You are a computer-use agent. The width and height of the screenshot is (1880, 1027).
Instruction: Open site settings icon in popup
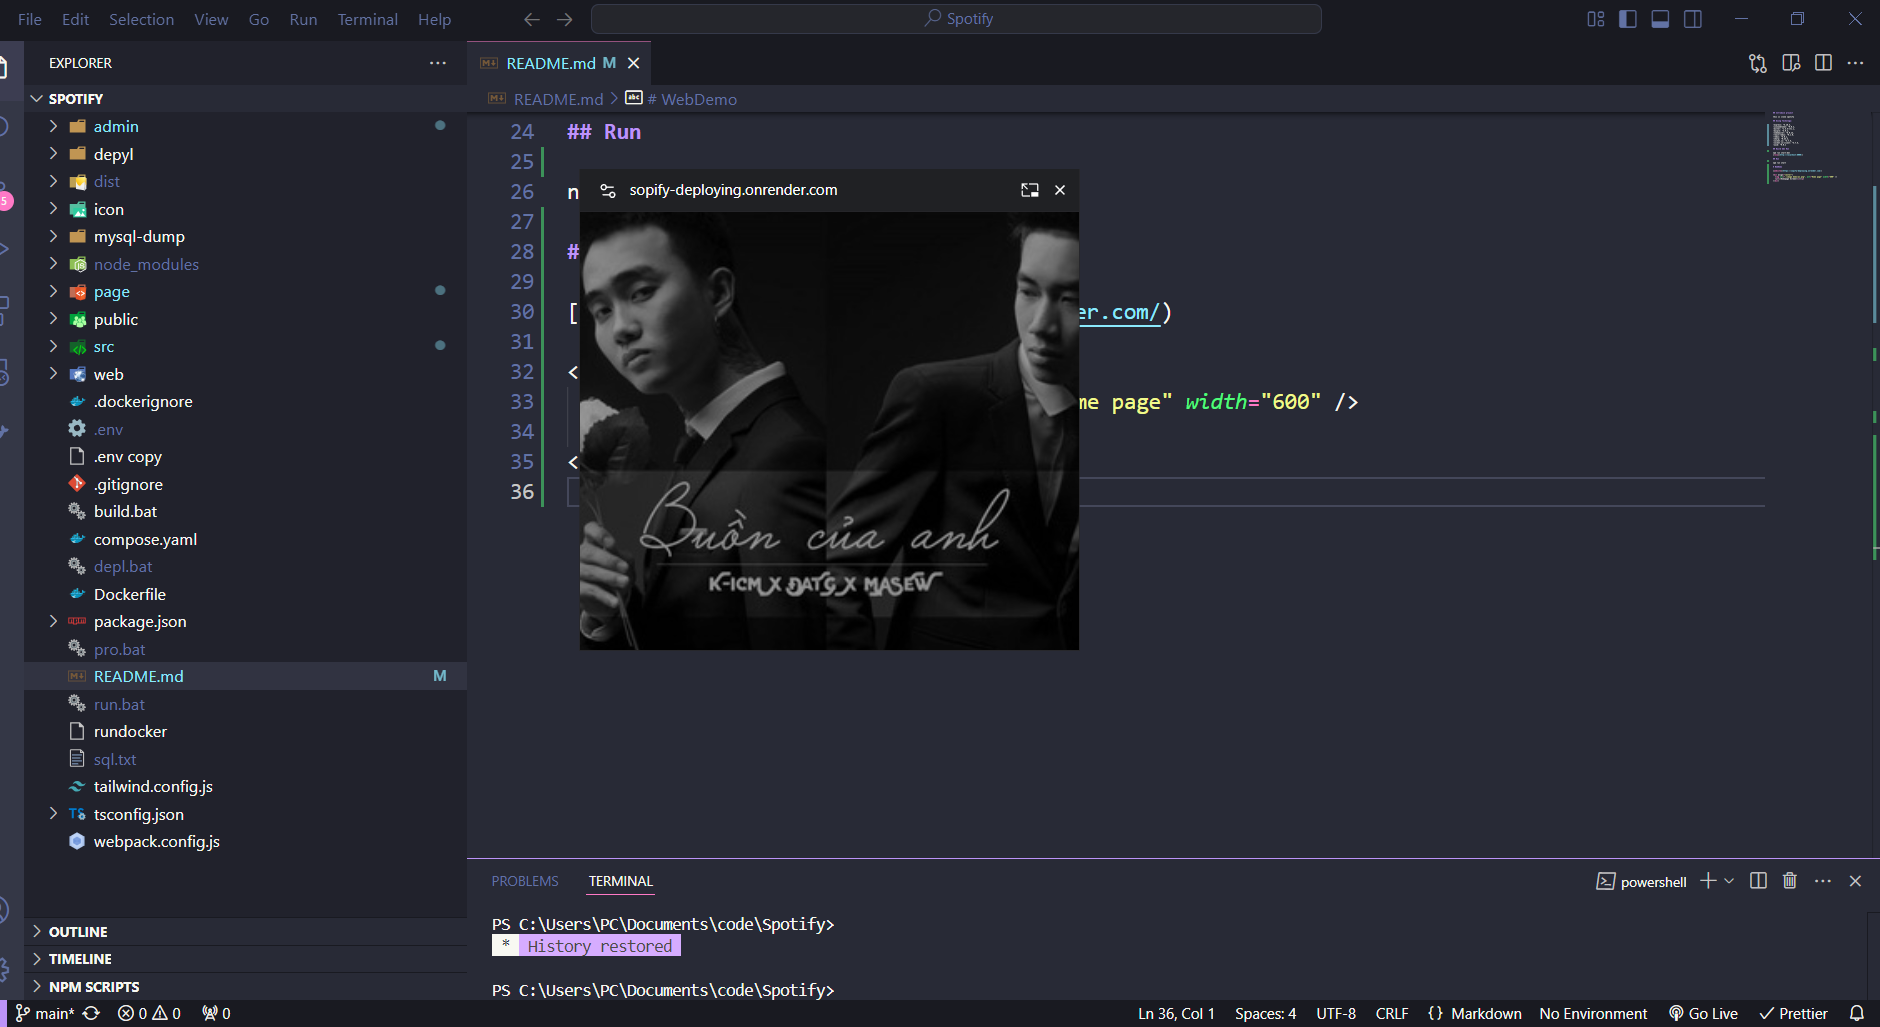coord(607,190)
